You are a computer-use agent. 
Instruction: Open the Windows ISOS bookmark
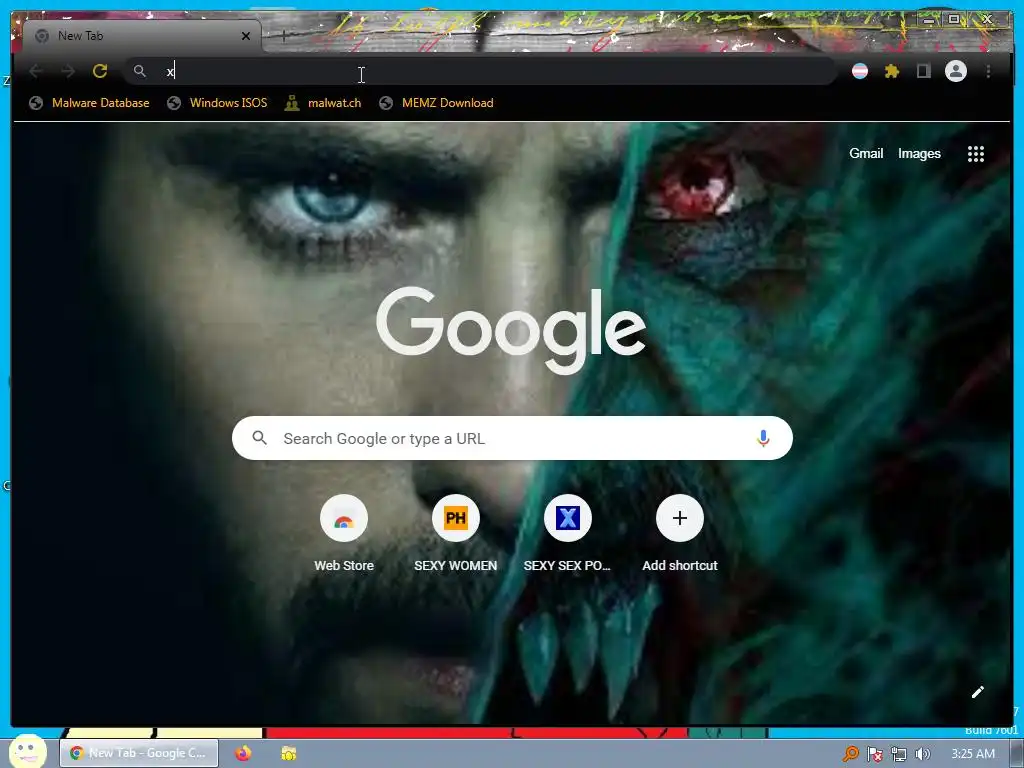[x=217, y=103]
